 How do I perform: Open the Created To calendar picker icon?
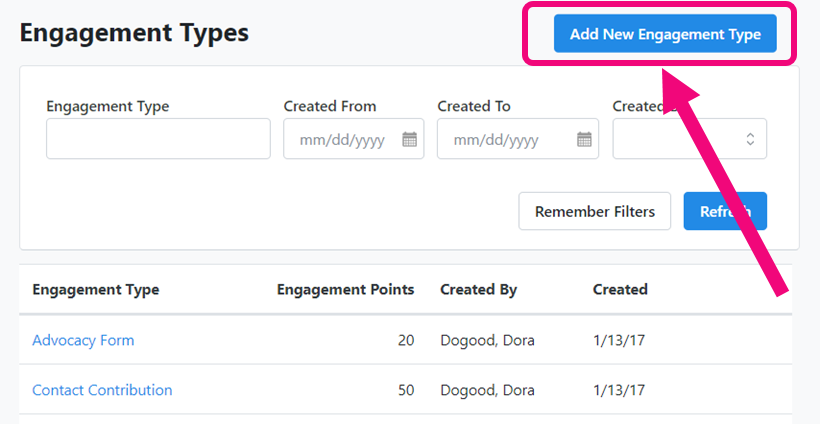tap(584, 140)
